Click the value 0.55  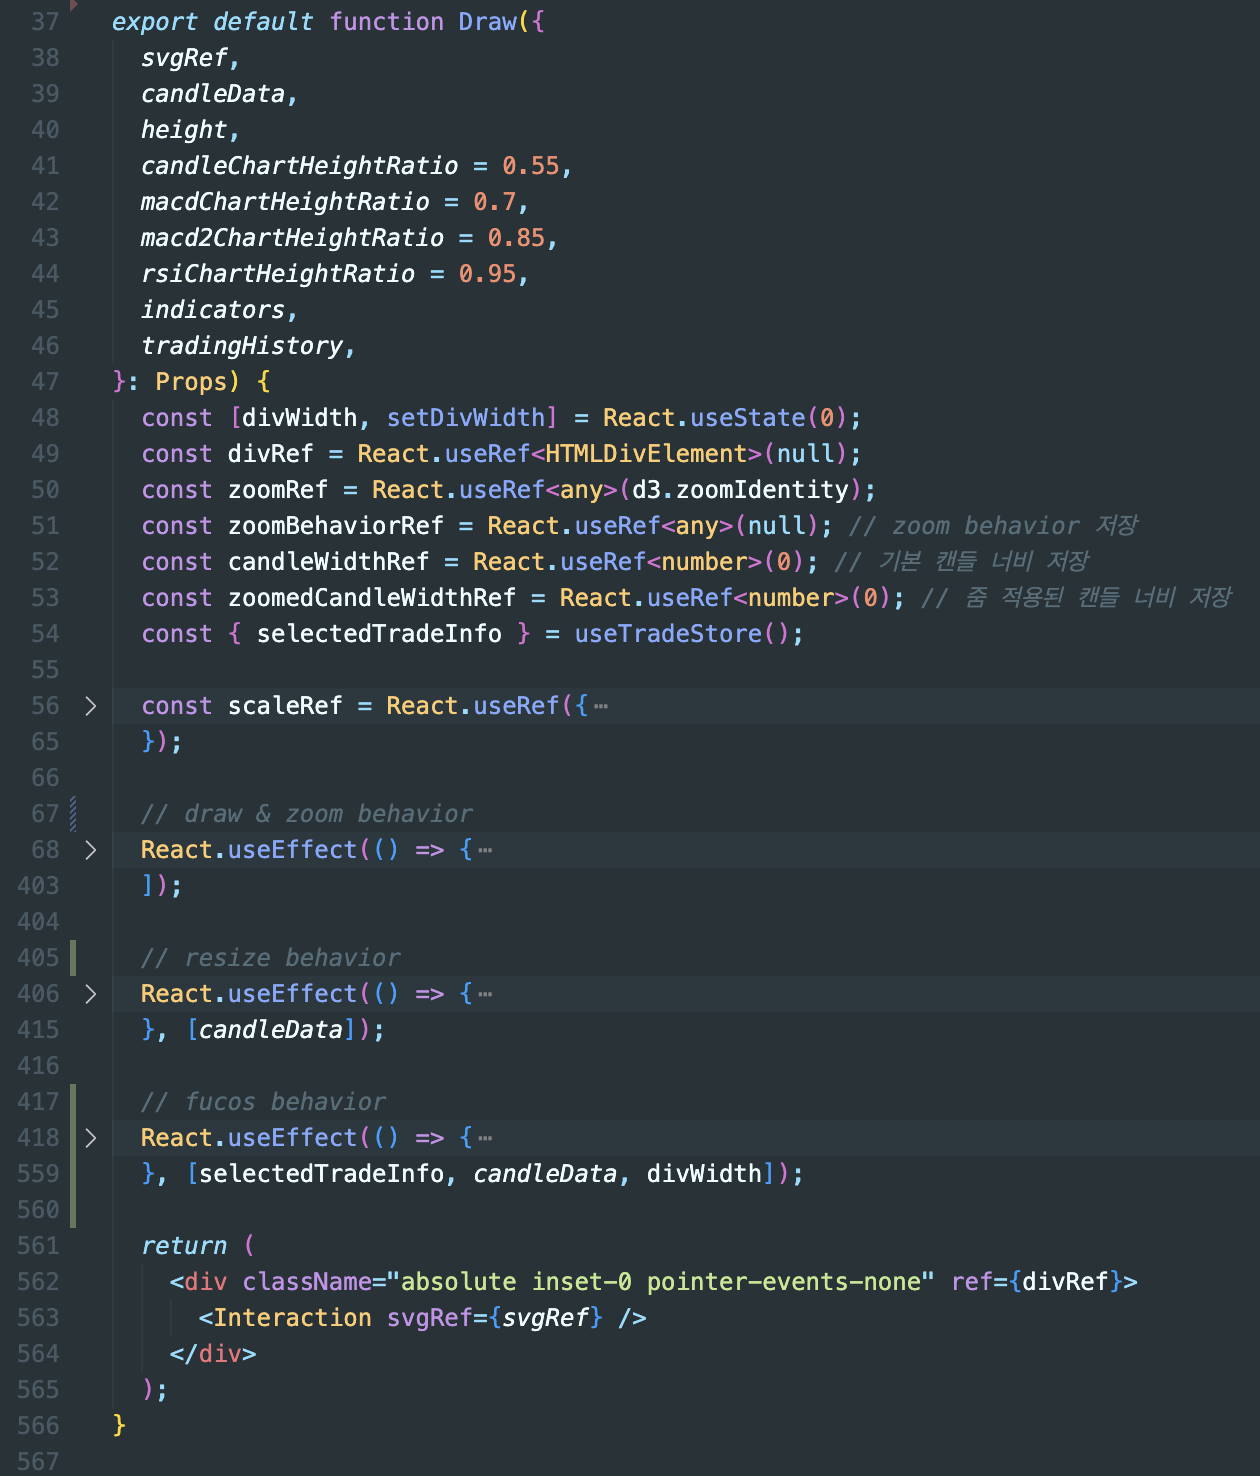pos(531,166)
